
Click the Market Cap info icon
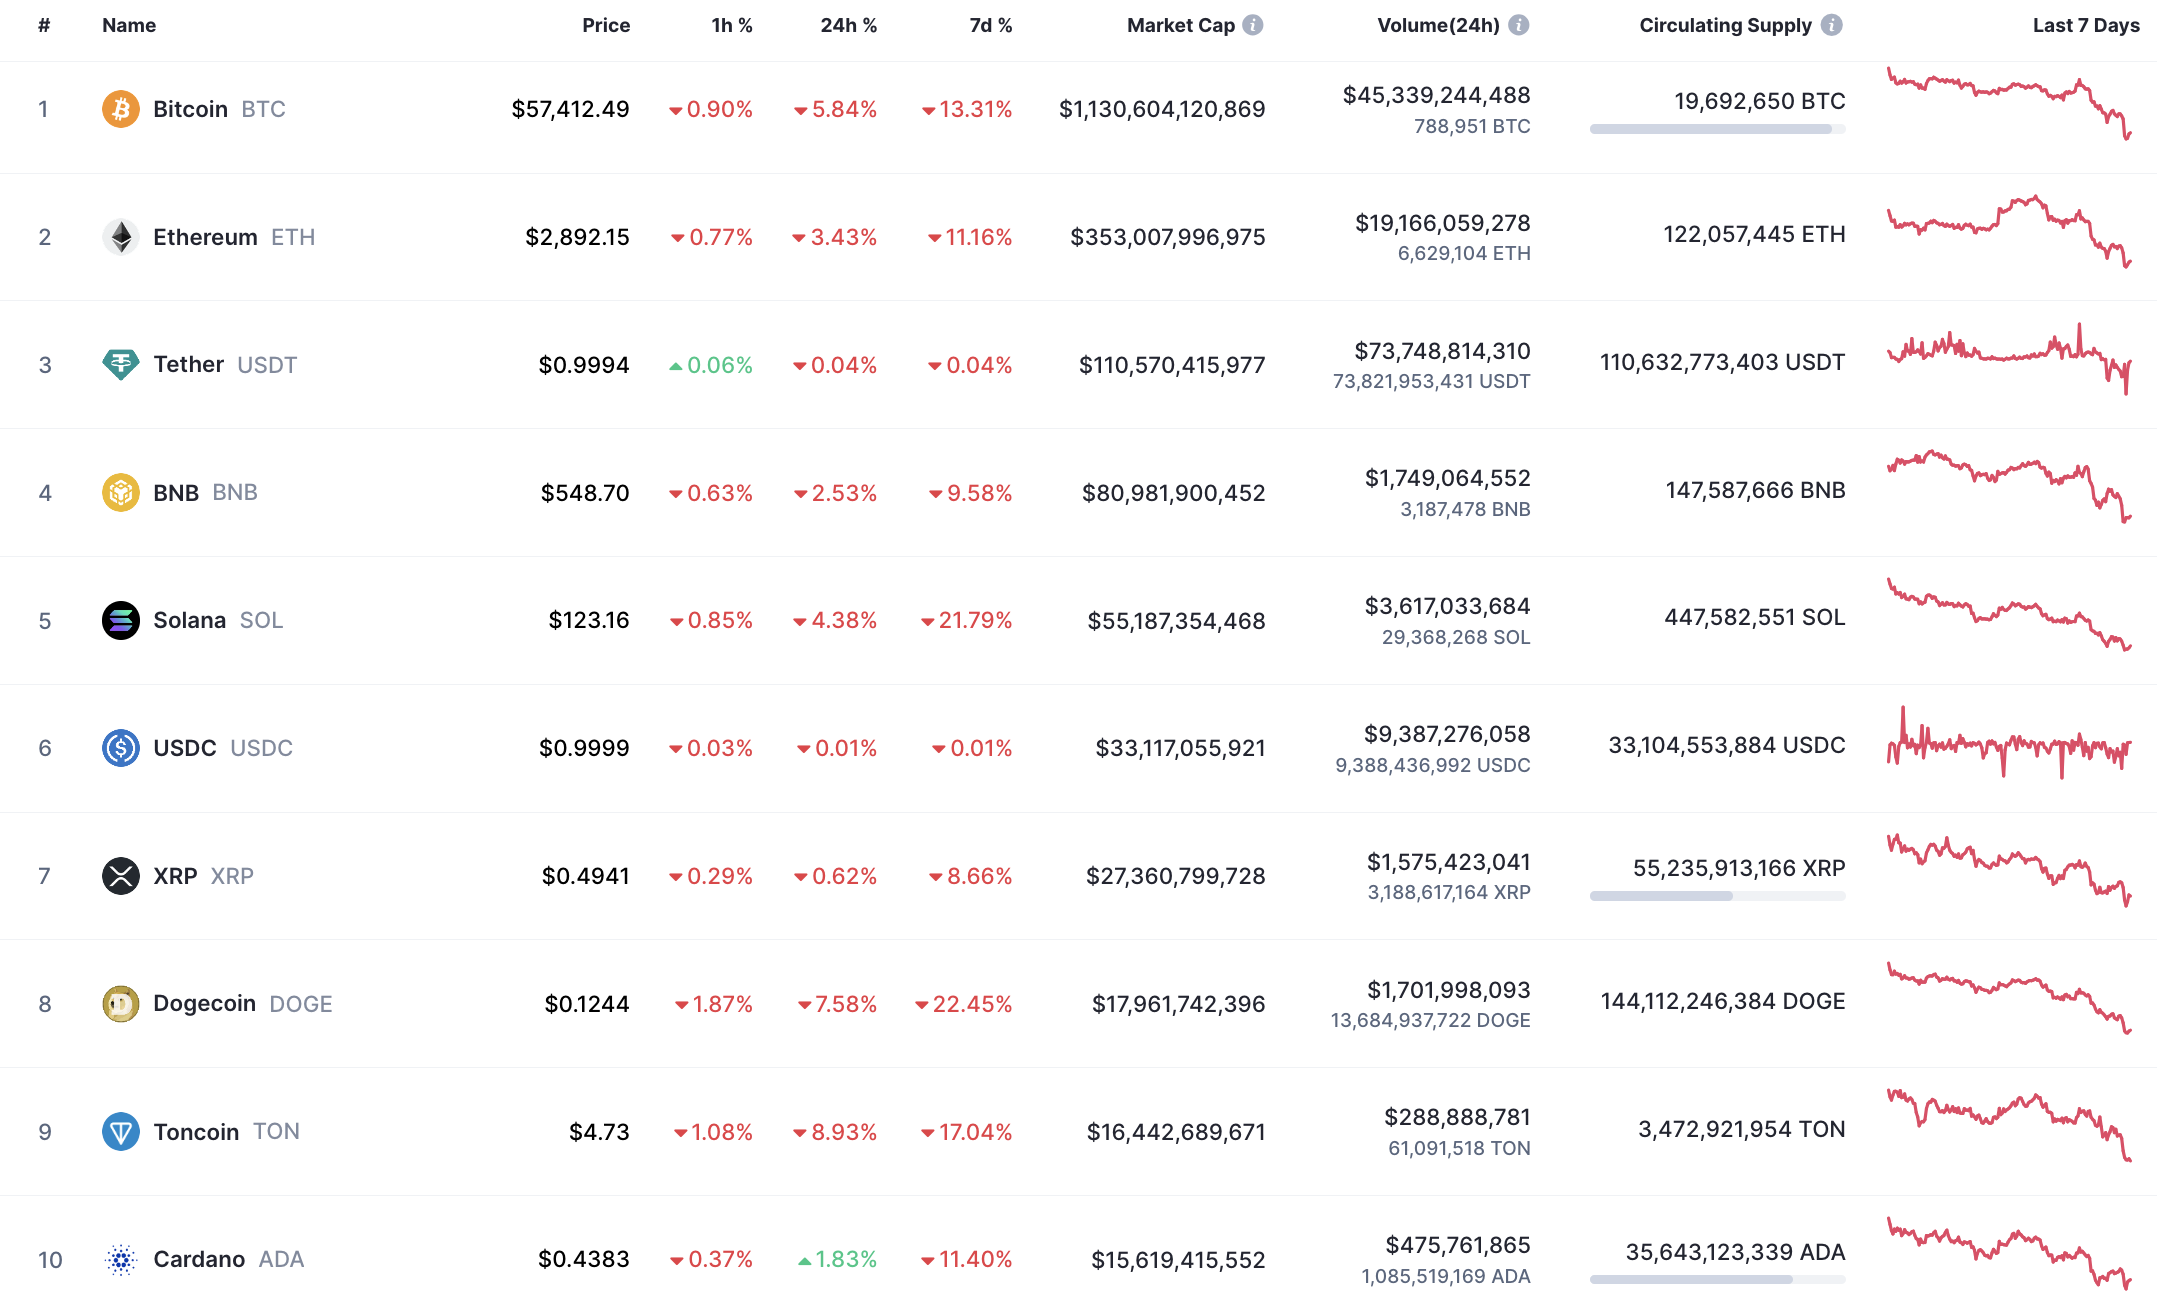1252,25
